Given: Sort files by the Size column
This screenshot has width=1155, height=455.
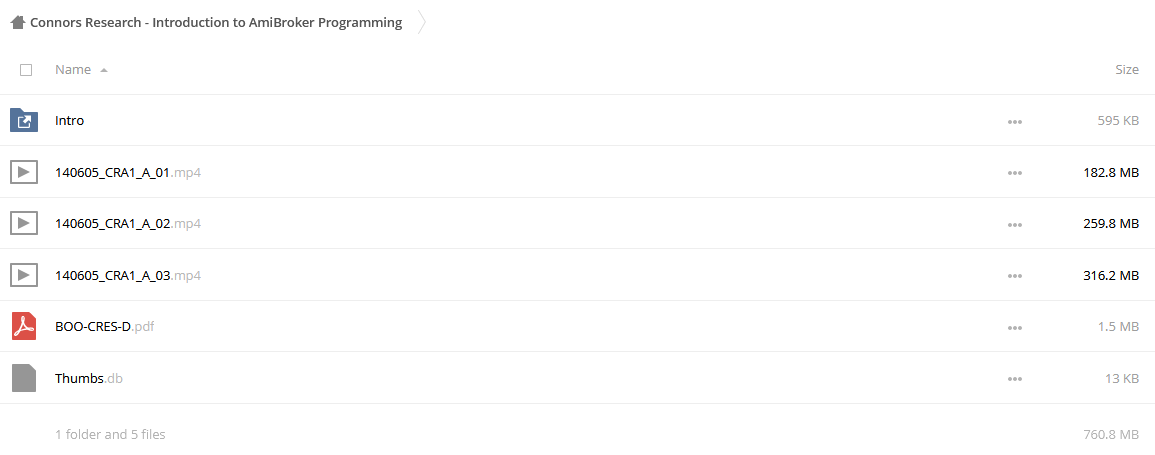Looking at the screenshot, I should (x=1127, y=69).
